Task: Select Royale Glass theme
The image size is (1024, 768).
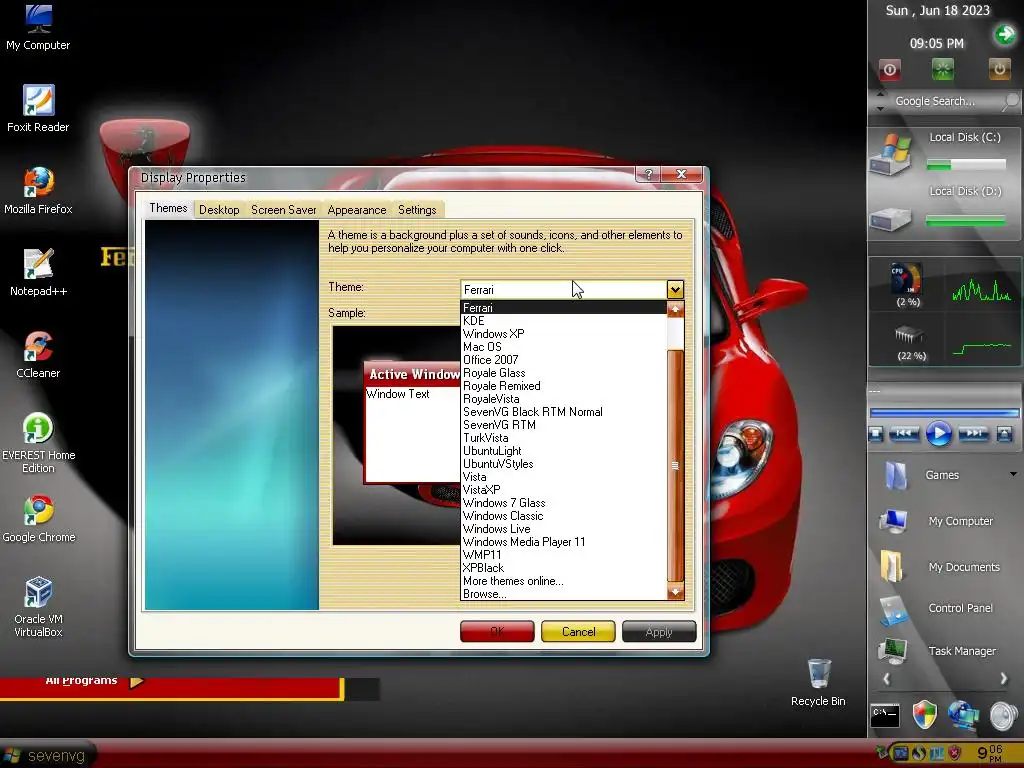Action: click(564, 373)
